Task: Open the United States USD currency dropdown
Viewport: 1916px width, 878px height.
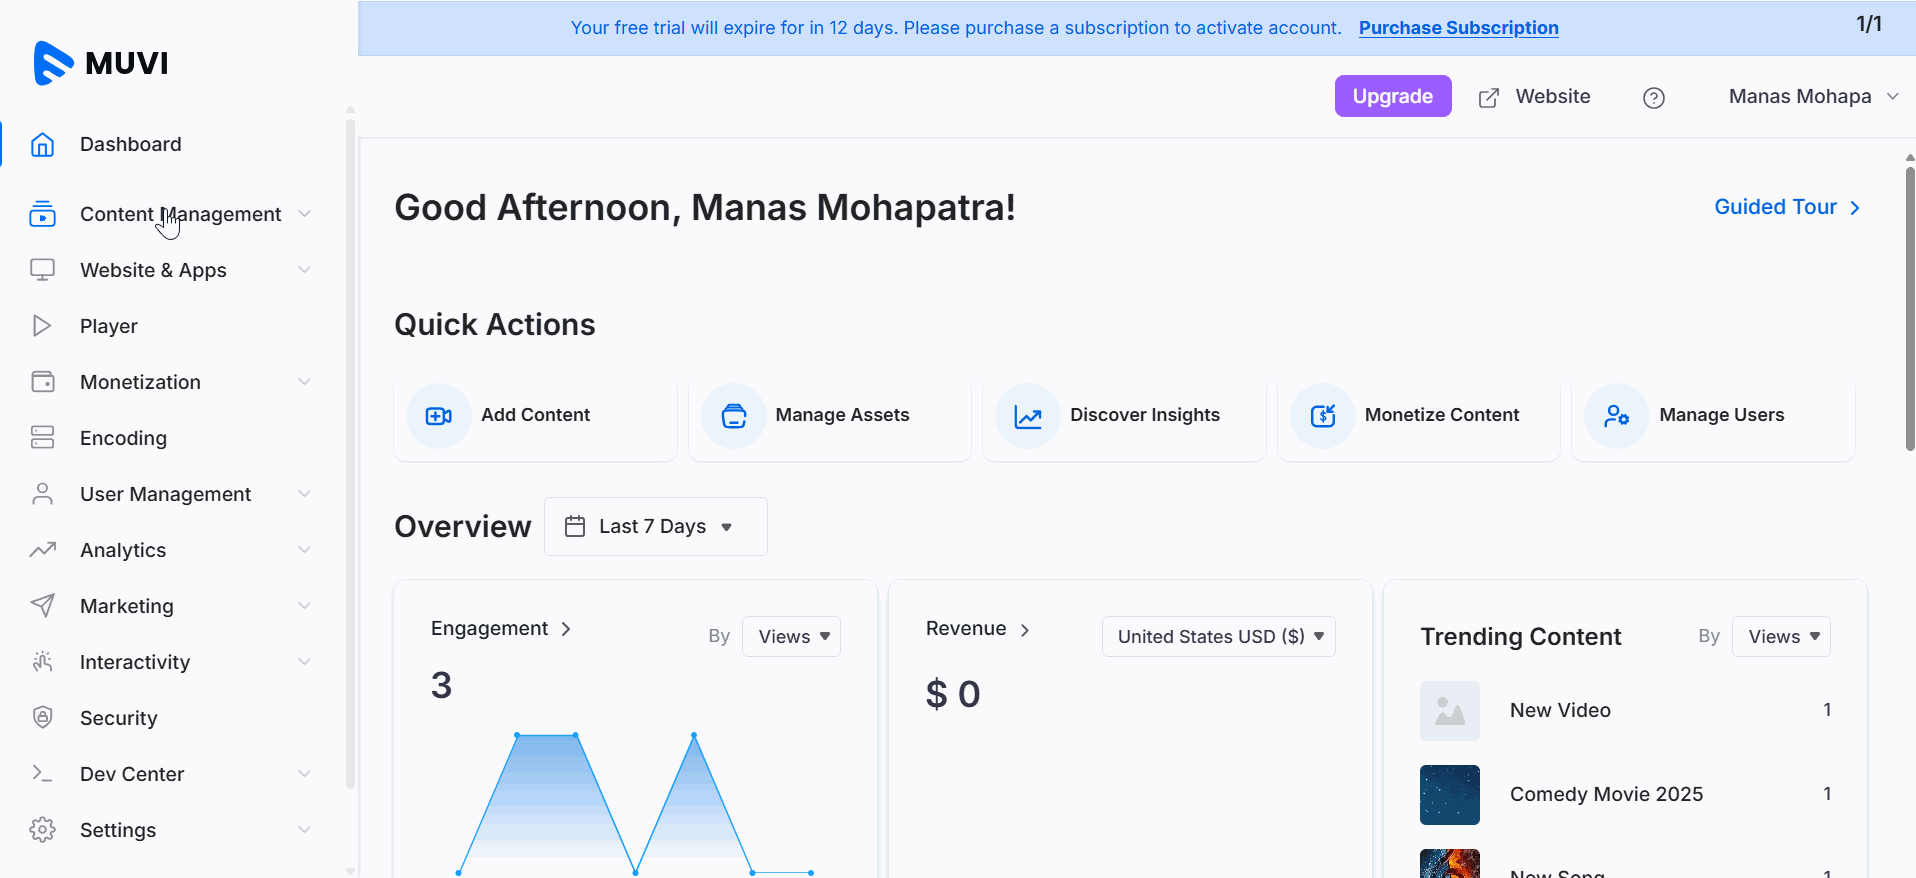Action: pyautogui.click(x=1218, y=637)
